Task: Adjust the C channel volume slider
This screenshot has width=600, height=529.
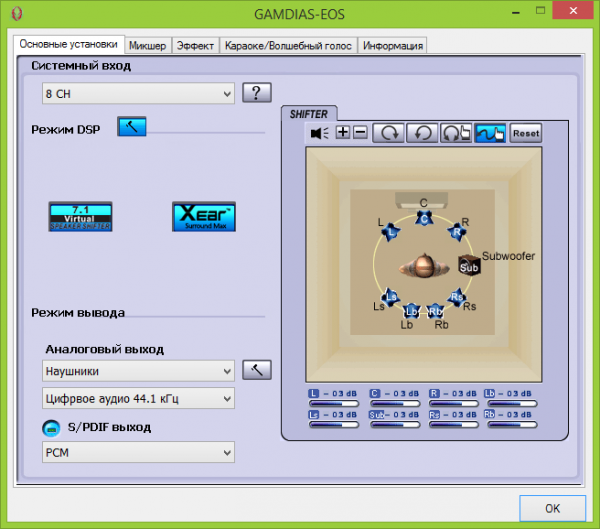Action: [395, 403]
